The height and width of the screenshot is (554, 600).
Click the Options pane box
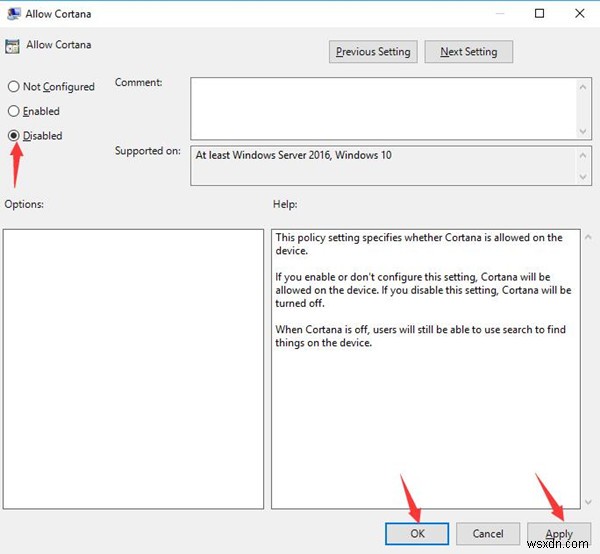pos(133,369)
